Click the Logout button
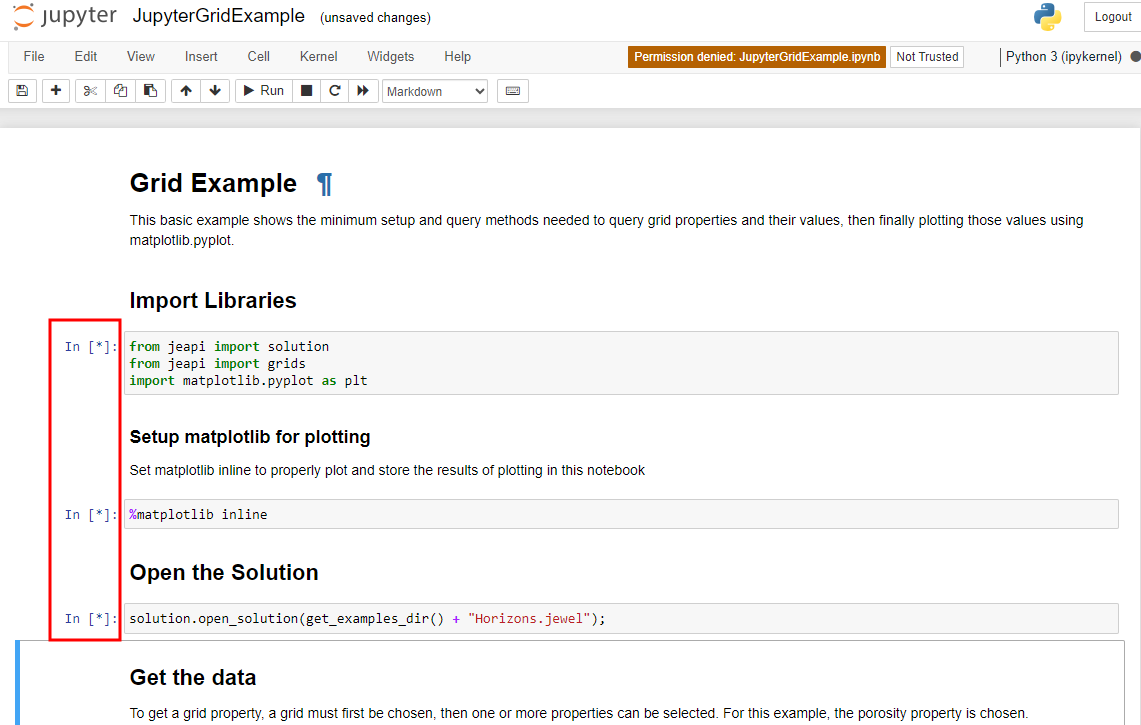This screenshot has height=725, width=1141. pos(1112,17)
